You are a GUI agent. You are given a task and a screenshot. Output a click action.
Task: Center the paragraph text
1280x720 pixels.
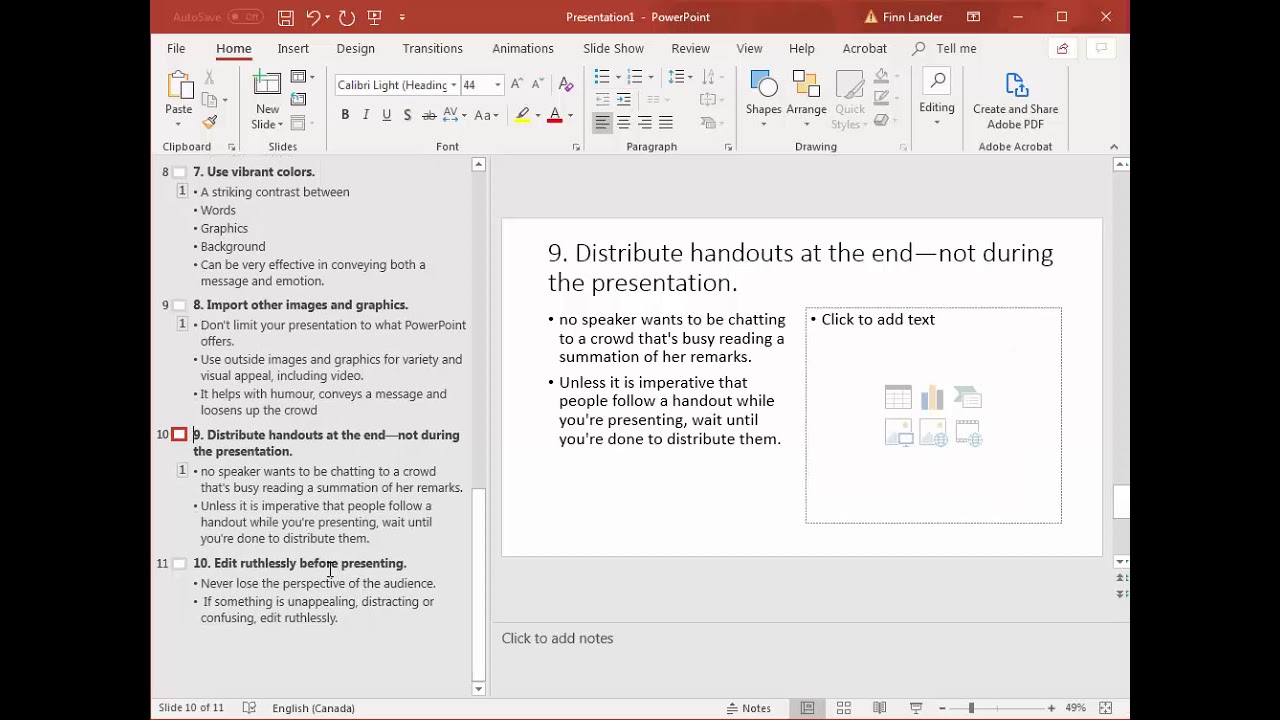pyautogui.click(x=623, y=122)
